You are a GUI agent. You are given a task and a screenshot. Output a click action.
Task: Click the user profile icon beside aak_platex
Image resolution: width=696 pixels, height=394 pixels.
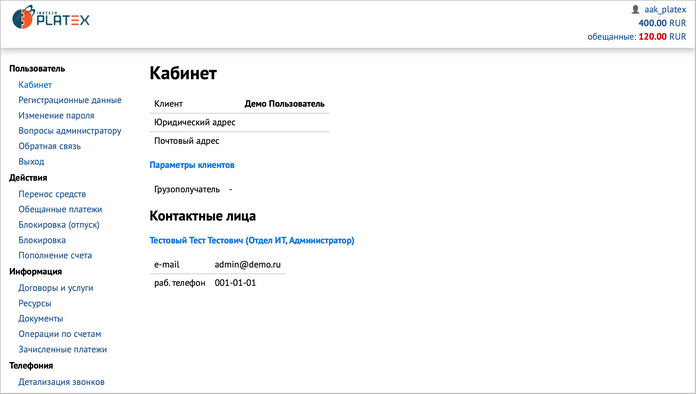pos(636,9)
